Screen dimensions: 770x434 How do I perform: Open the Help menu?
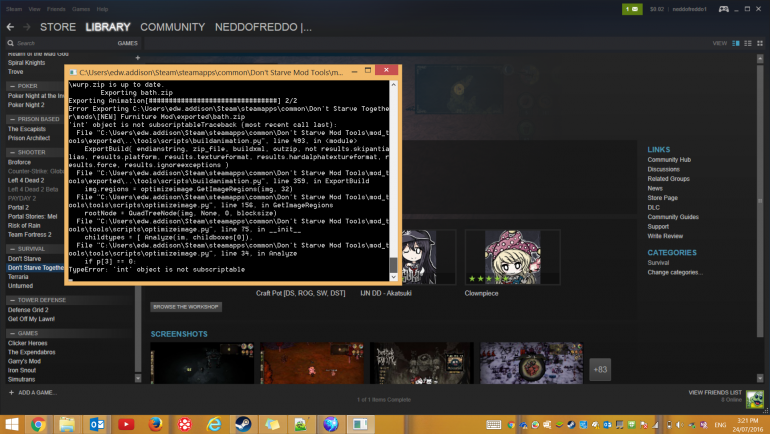[102, 9]
